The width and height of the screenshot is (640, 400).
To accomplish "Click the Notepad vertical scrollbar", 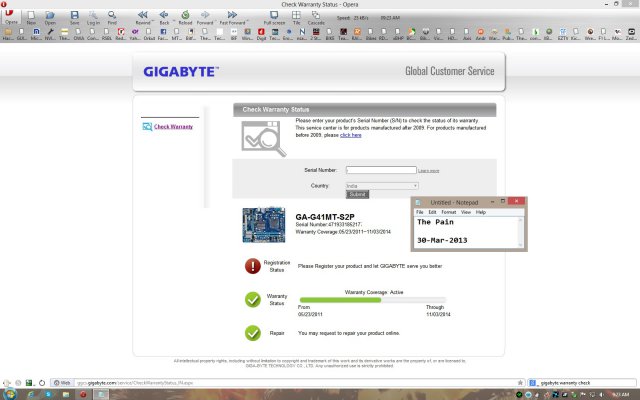I will 520,232.
